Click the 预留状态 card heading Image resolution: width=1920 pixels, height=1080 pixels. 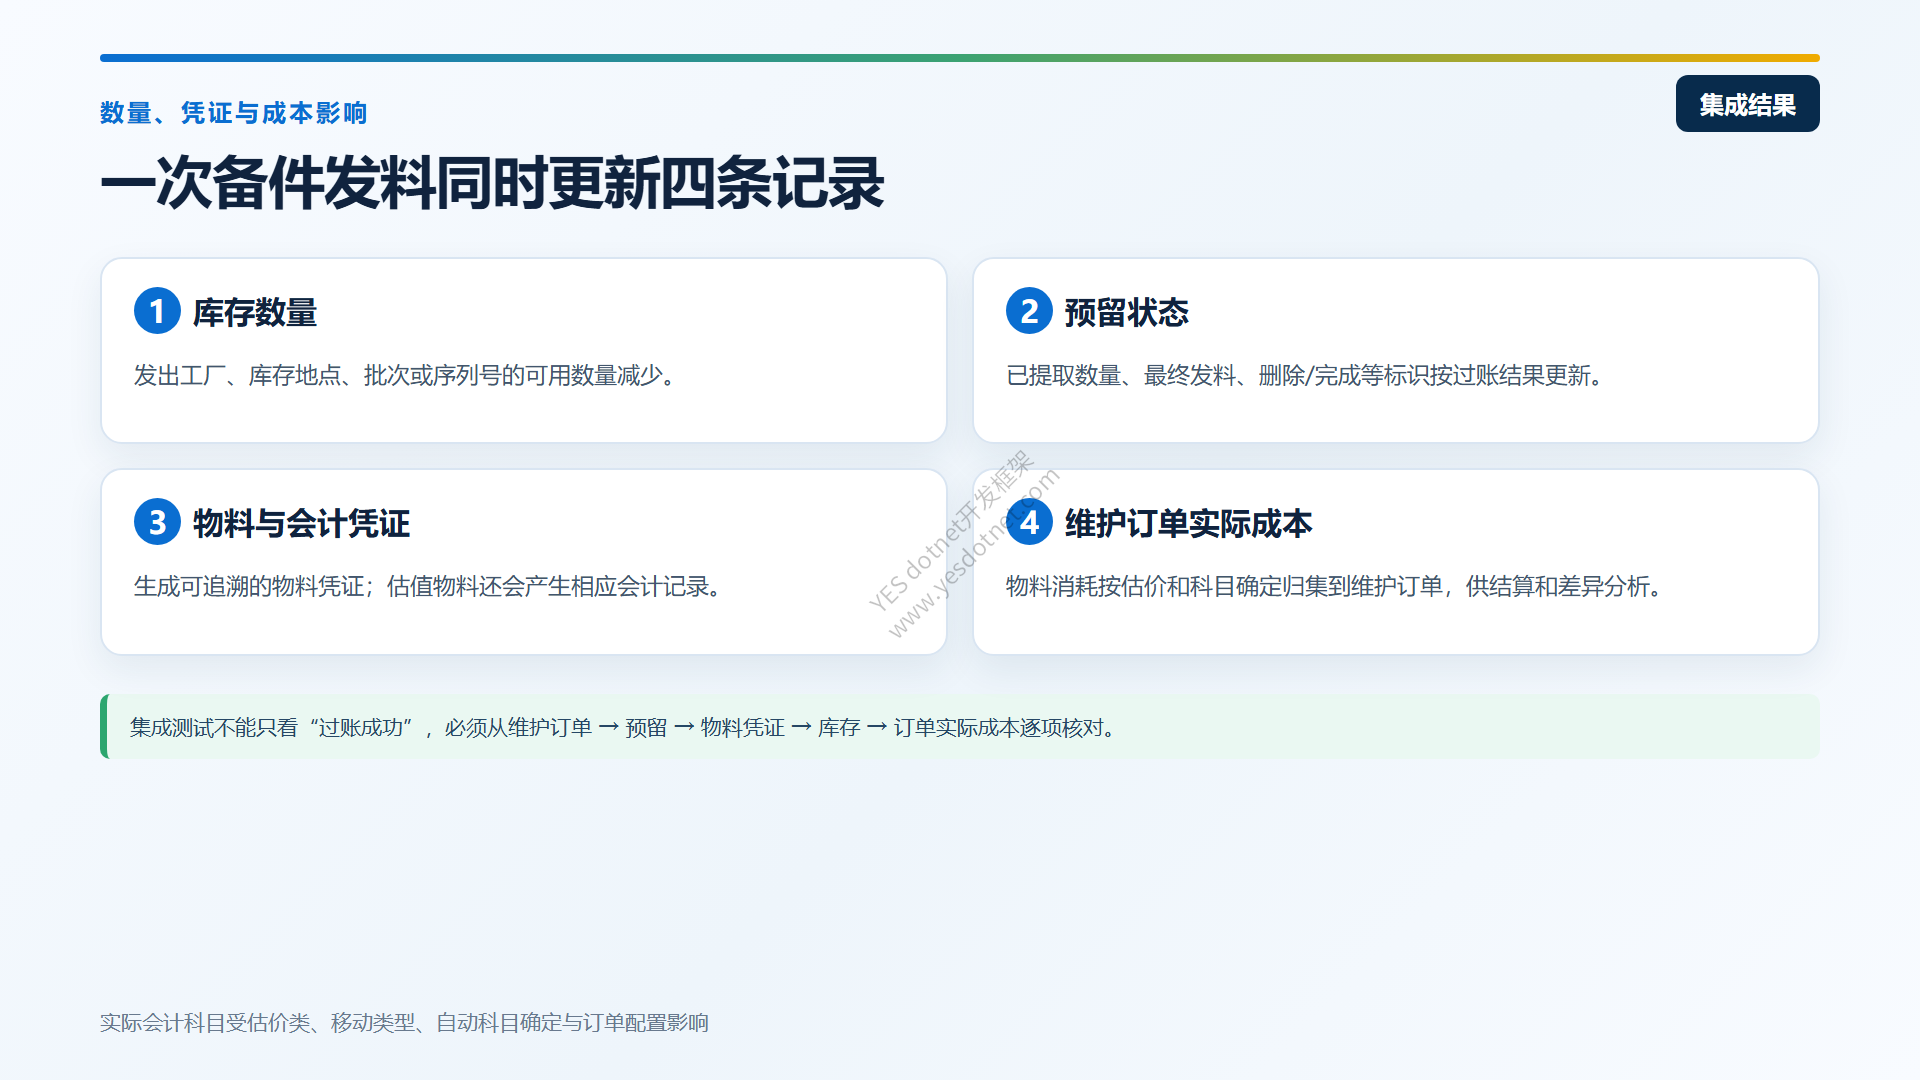[1127, 313]
